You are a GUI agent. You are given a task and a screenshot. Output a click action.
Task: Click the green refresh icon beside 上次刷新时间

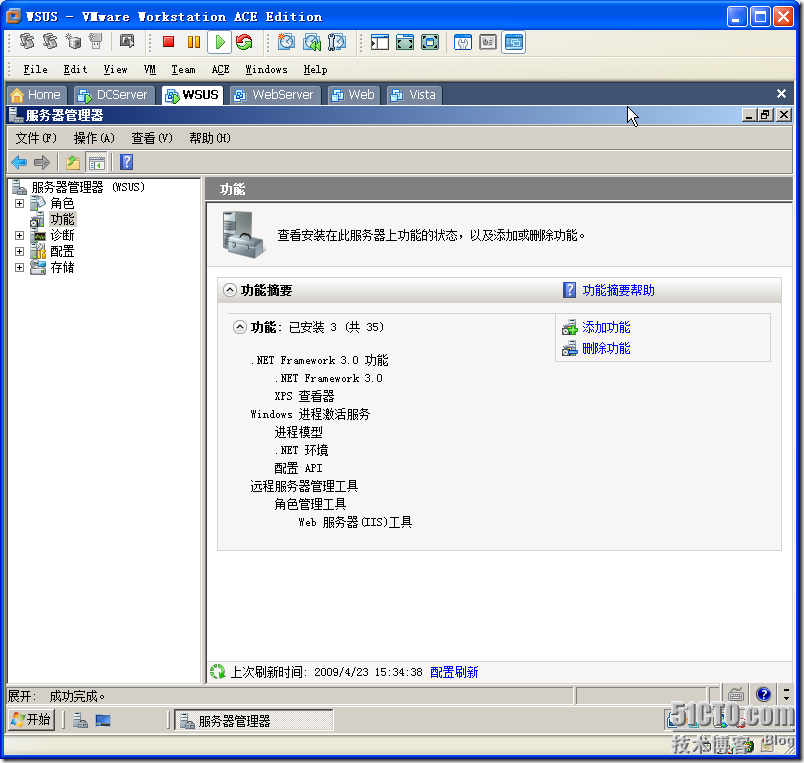coord(218,671)
